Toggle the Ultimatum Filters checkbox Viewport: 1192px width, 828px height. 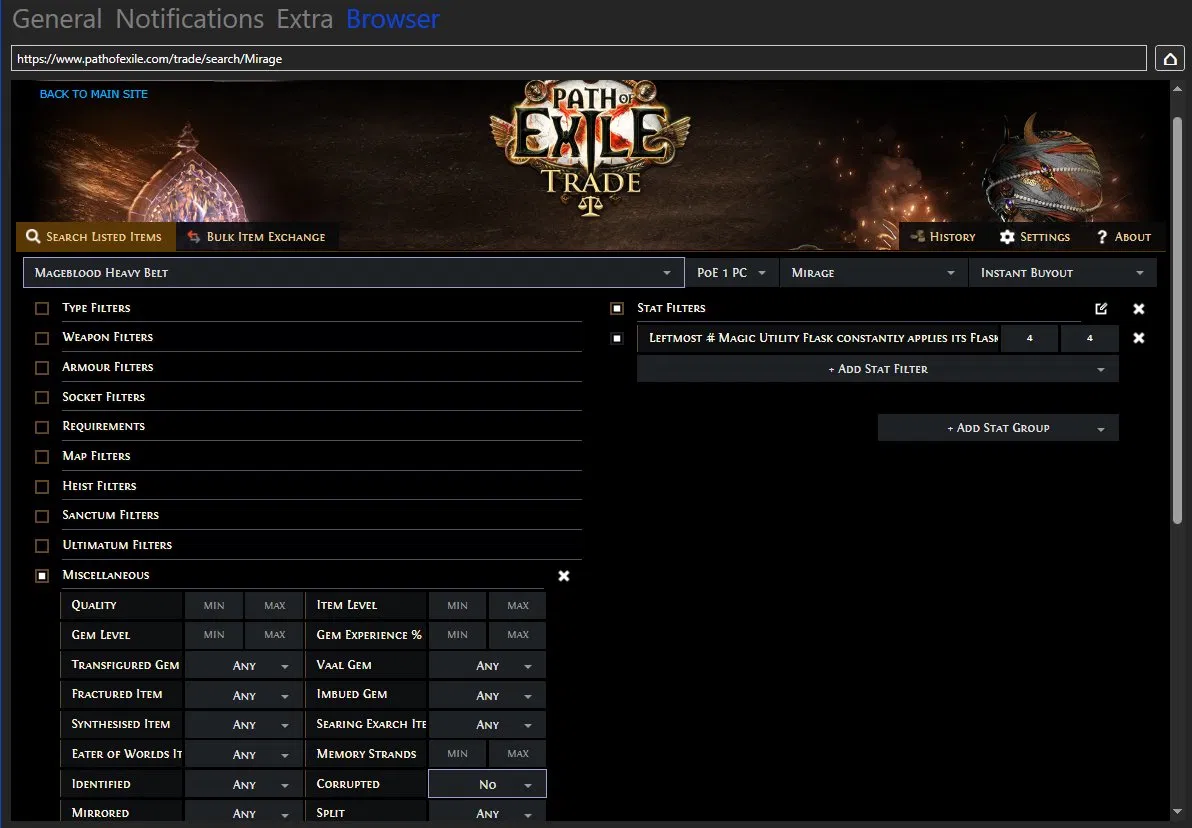[42, 545]
